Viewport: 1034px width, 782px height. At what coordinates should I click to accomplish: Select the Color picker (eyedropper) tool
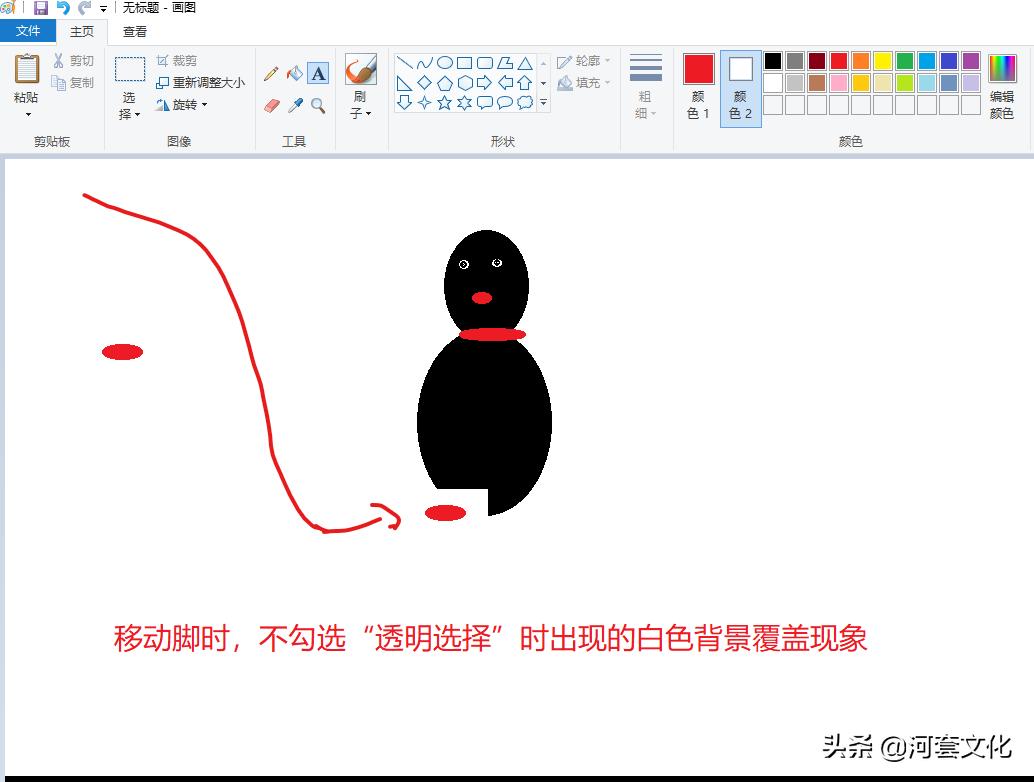(296, 105)
